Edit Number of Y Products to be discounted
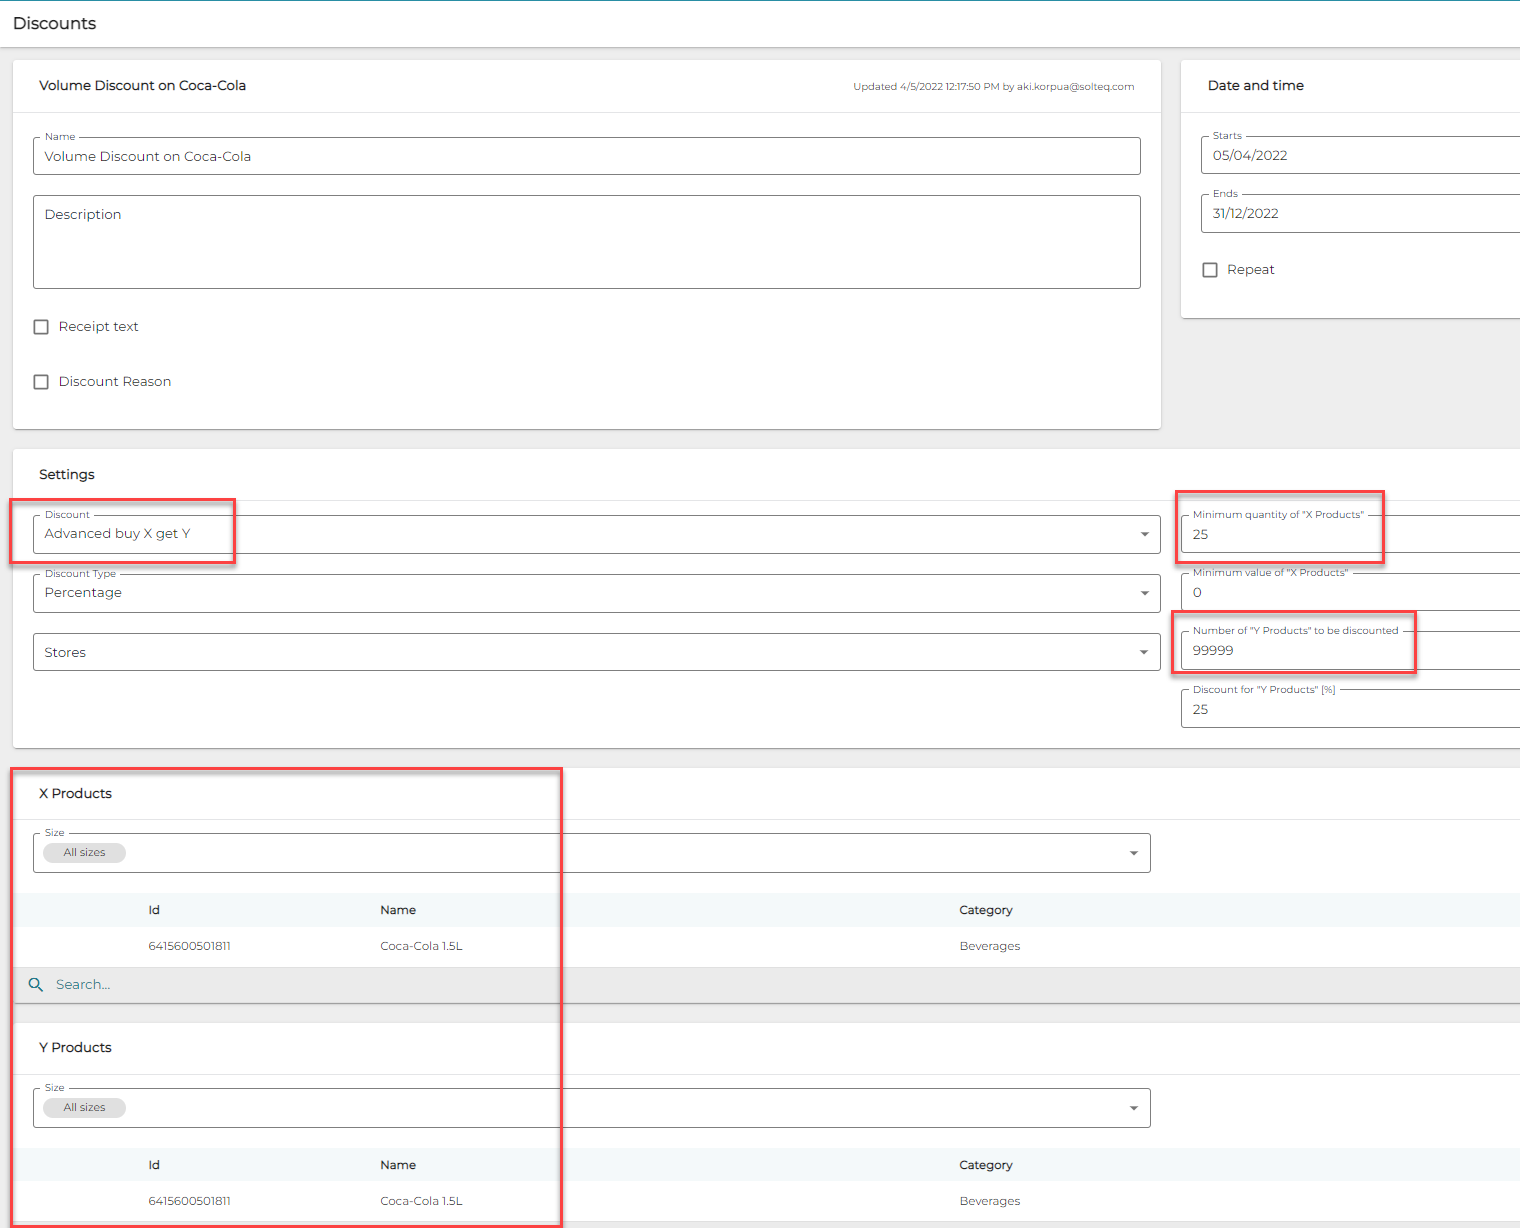This screenshot has width=1520, height=1228. coord(1350,651)
